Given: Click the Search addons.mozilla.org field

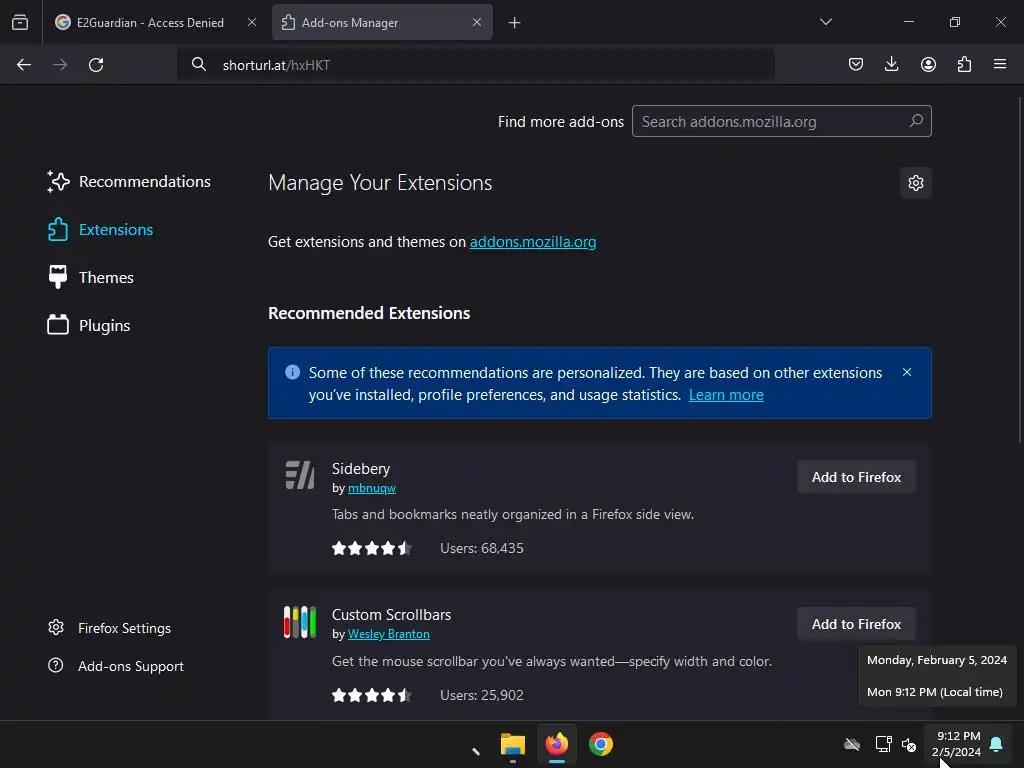Looking at the screenshot, I should pyautogui.click(x=781, y=121).
